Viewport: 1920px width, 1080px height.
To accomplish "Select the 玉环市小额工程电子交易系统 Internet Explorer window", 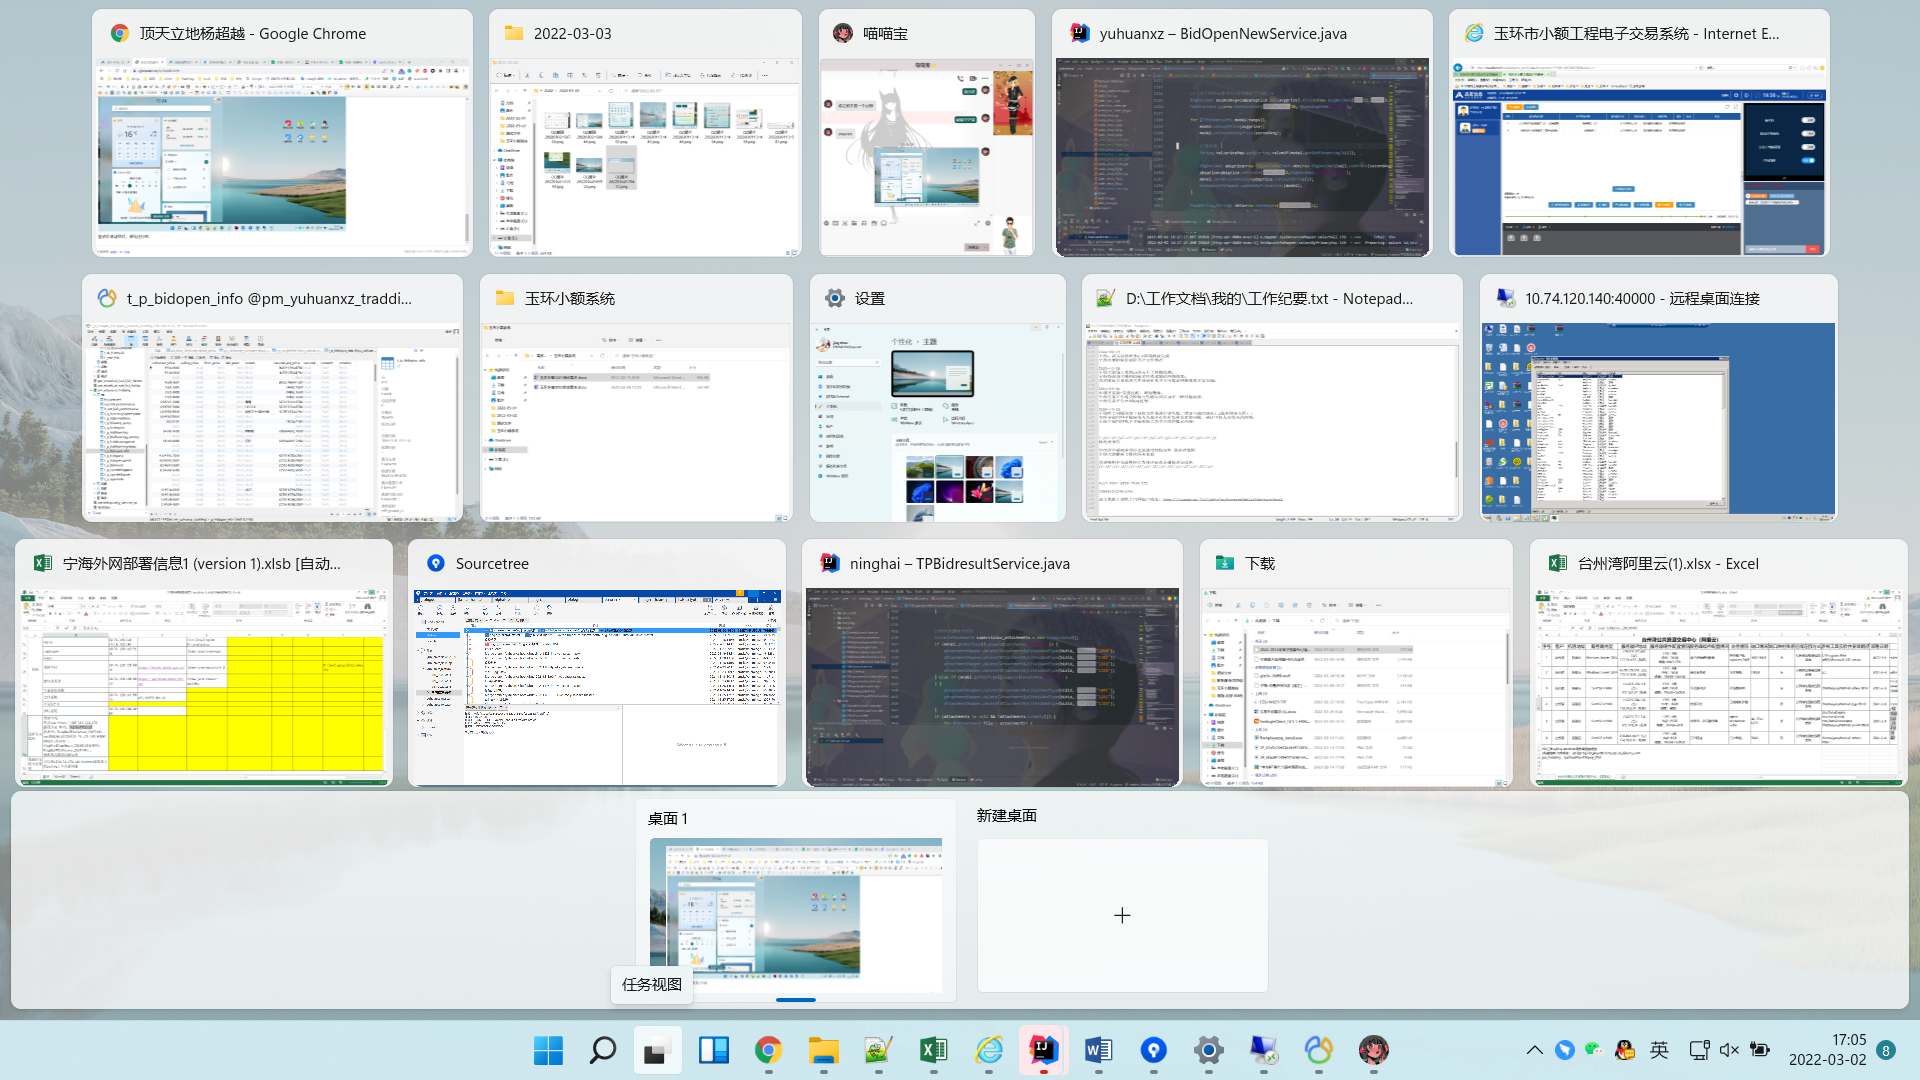I will (1639, 133).
